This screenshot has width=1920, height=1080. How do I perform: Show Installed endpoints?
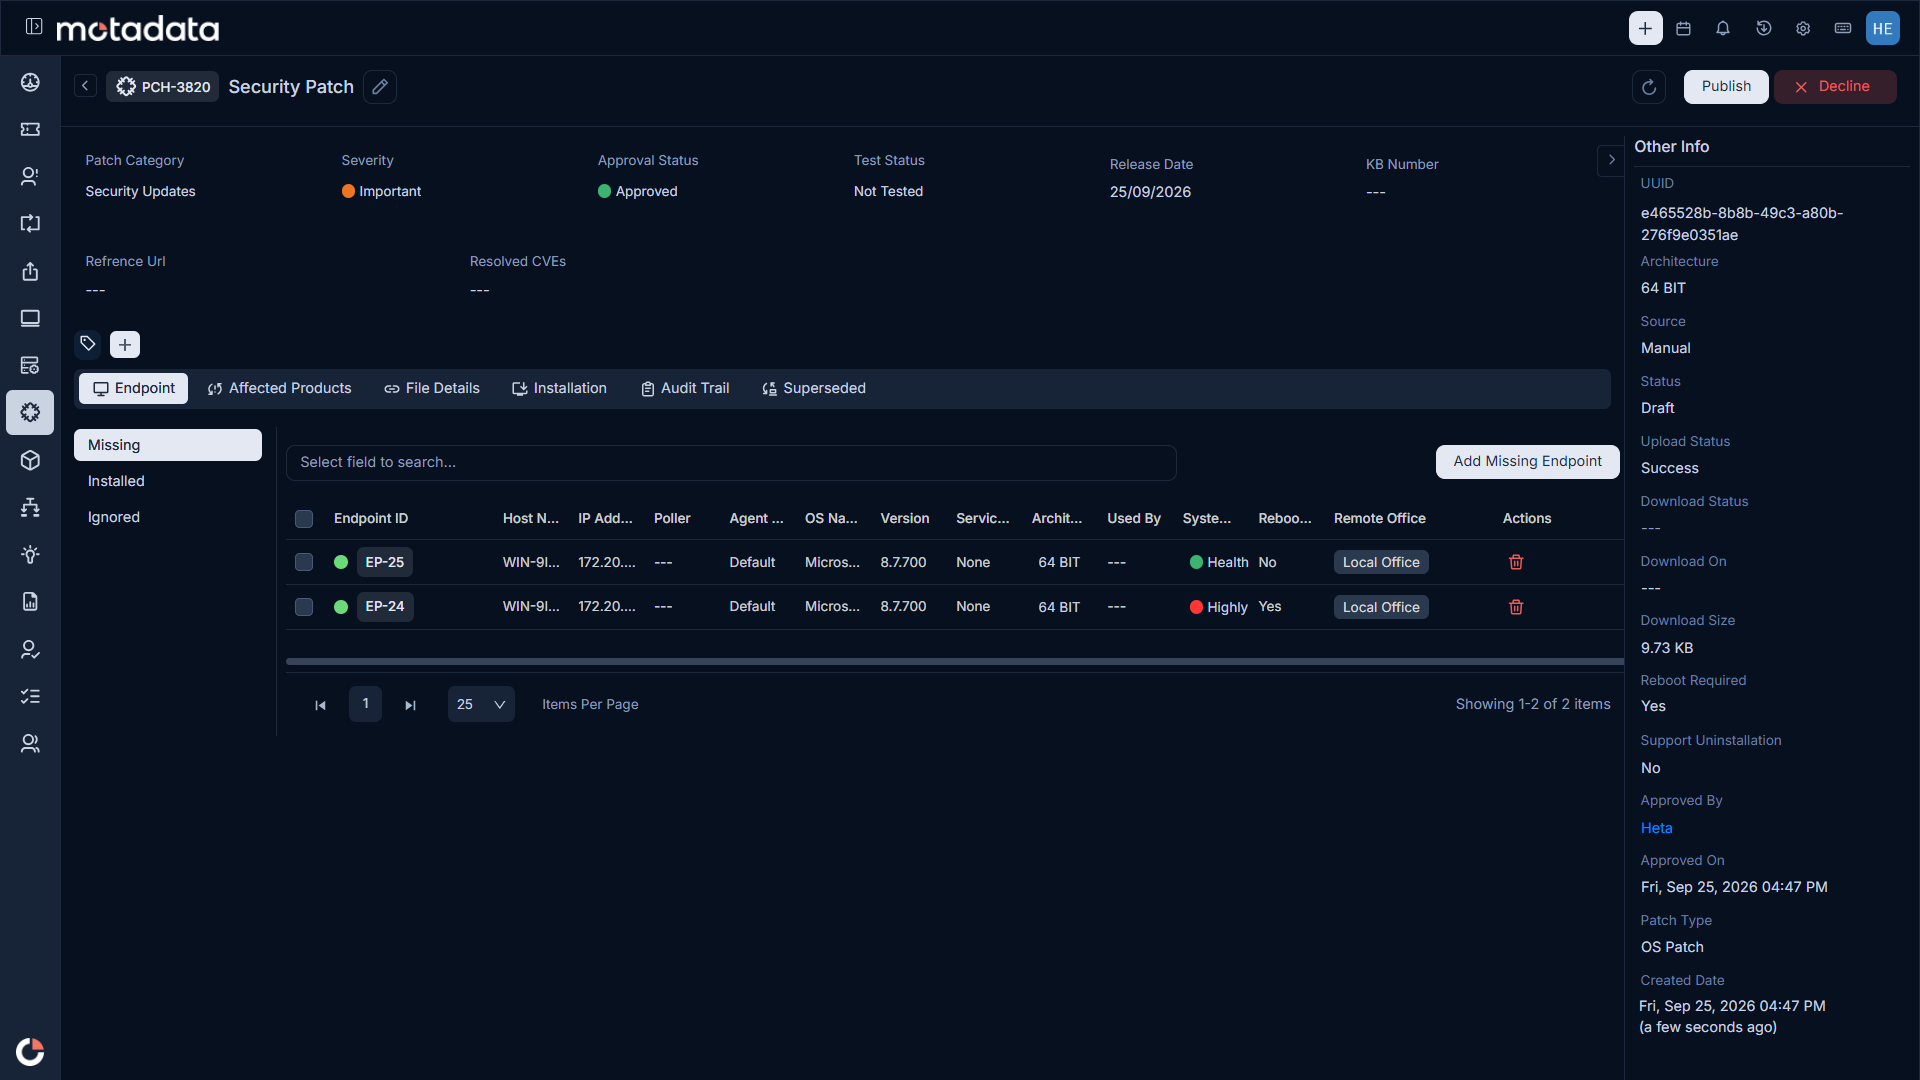click(168, 481)
